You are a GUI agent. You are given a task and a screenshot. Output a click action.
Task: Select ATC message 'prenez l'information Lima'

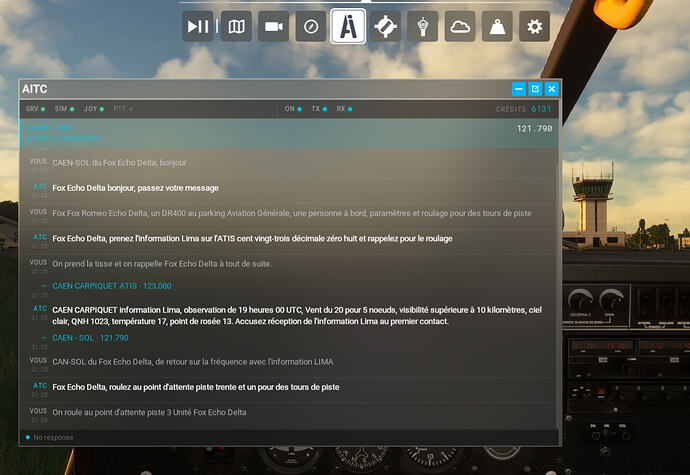coord(252,239)
